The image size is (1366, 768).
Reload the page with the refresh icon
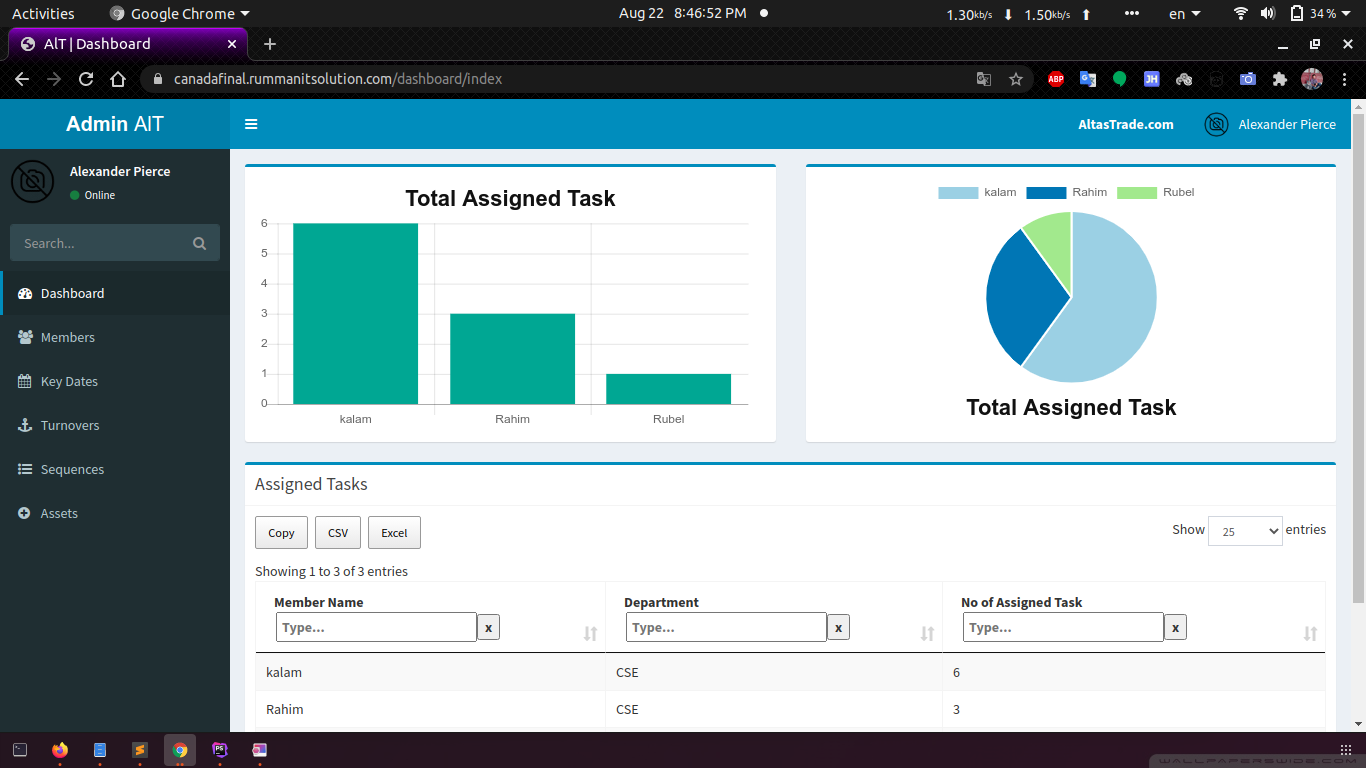coord(86,79)
